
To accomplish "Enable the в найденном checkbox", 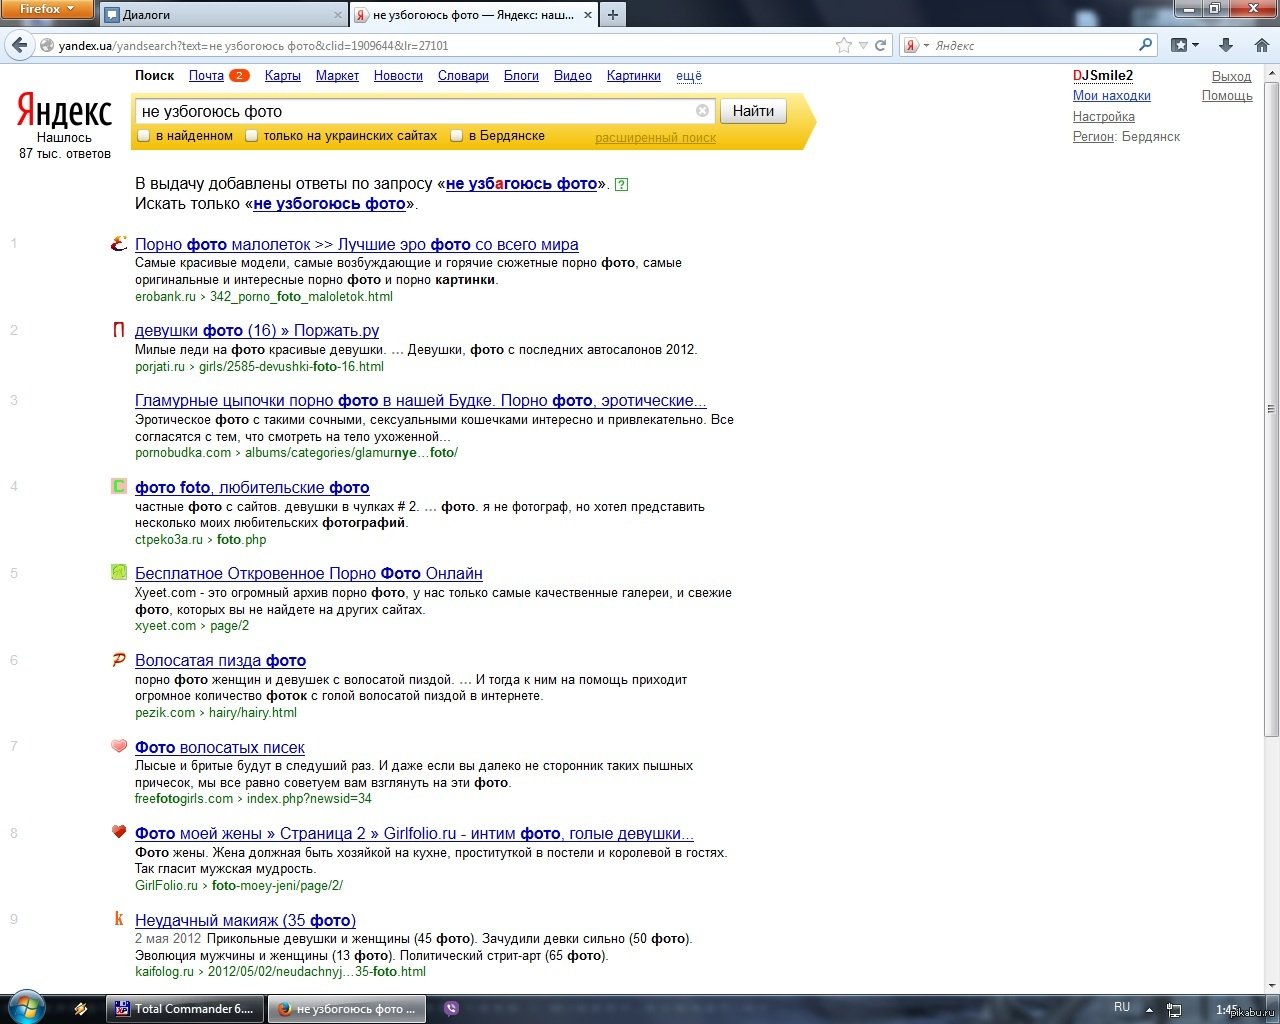I will (144, 136).
